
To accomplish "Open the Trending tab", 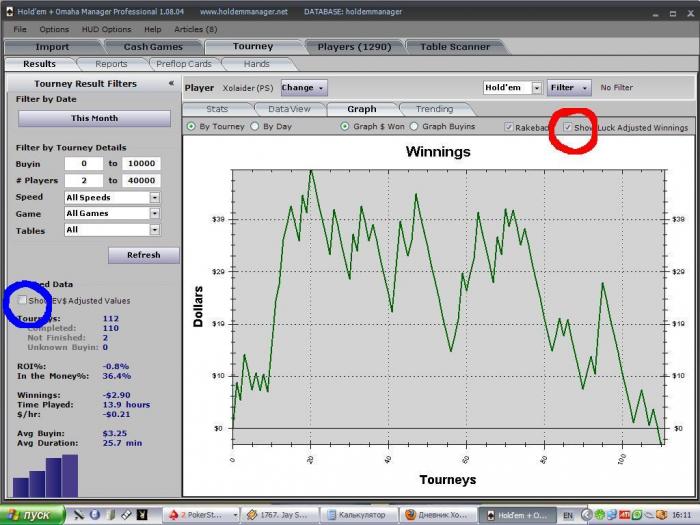I will pyautogui.click(x=434, y=109).
